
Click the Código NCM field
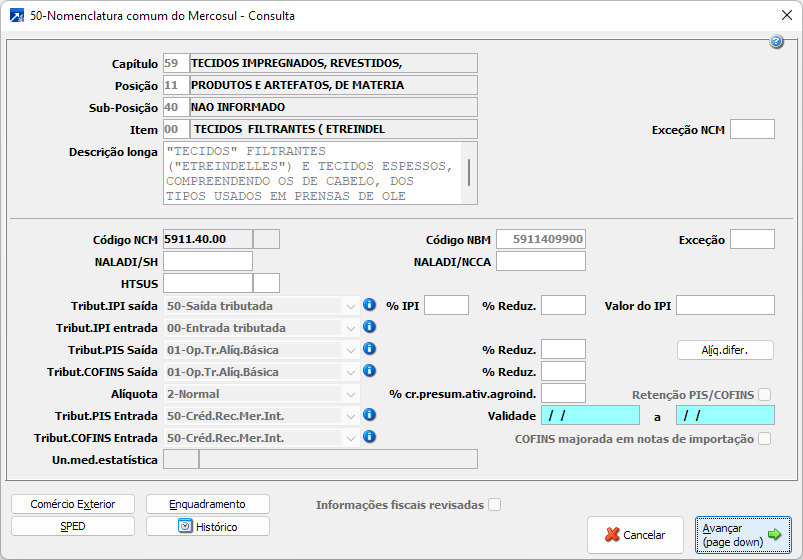pos(208,239)
